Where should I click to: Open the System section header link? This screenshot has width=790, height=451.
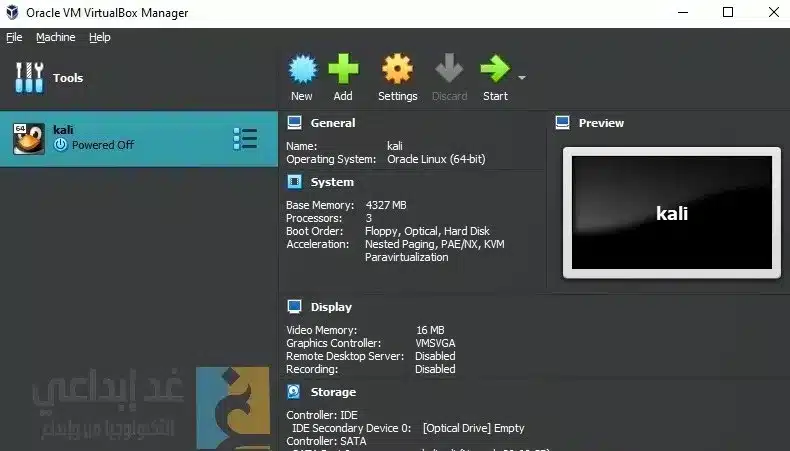(x=332, y=182)
